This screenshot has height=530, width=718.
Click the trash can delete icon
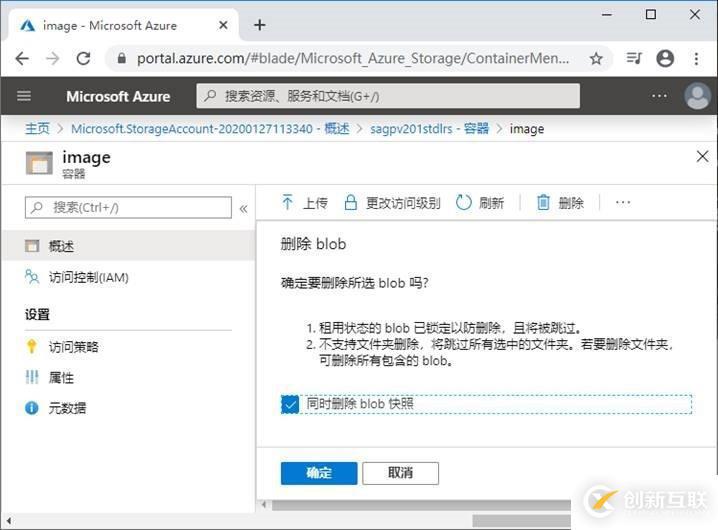pyautogui.click(x=543, y=202)
